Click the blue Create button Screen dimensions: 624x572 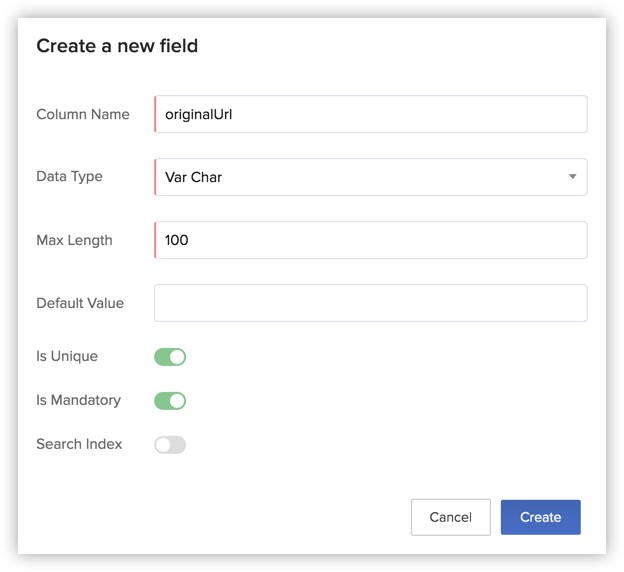pyautogui.click(x=540, y=517)
